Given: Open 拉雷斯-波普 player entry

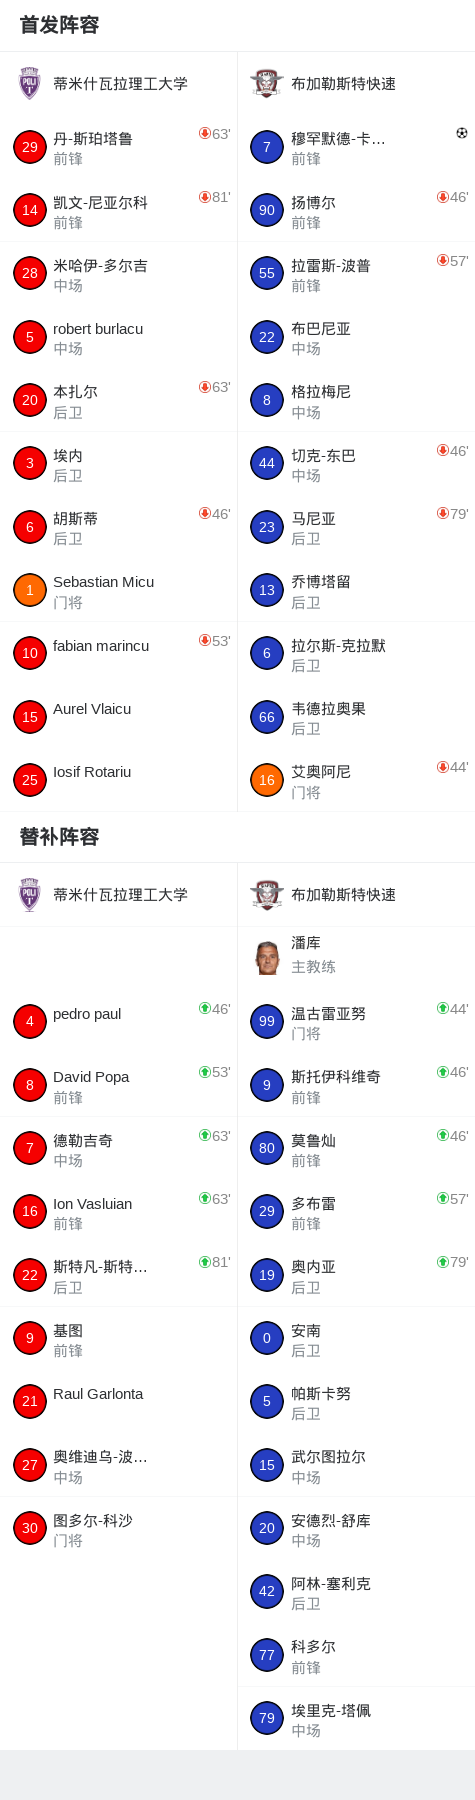Looking at the screenshot, I should pos(356,274).
